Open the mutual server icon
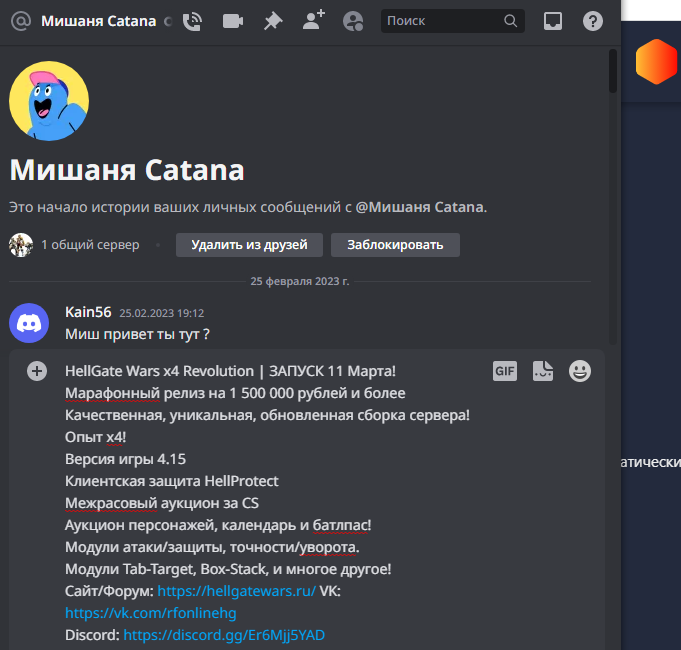 point(21,245)
